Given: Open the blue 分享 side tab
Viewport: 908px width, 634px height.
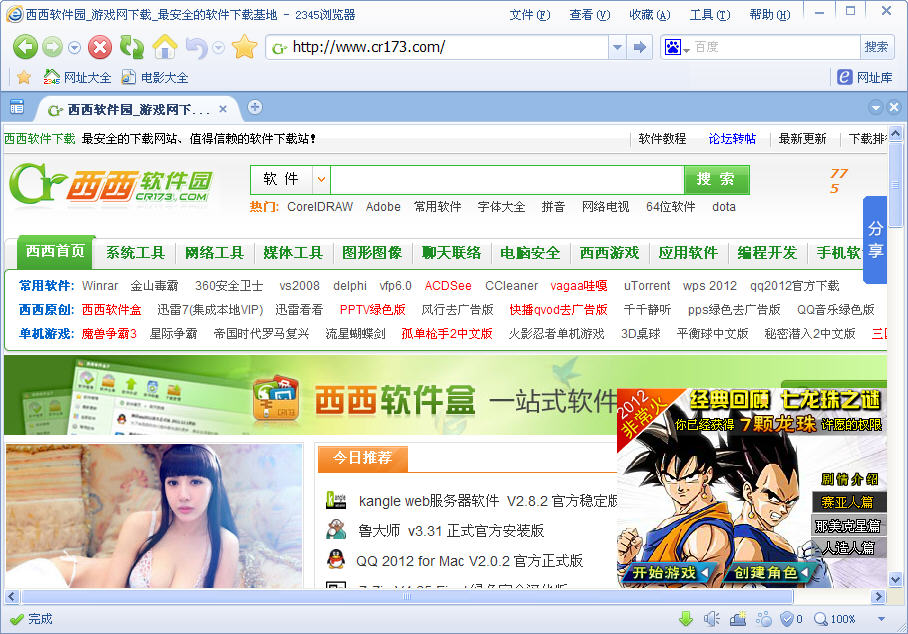Looking at the screenshot, I should (875, 239).
